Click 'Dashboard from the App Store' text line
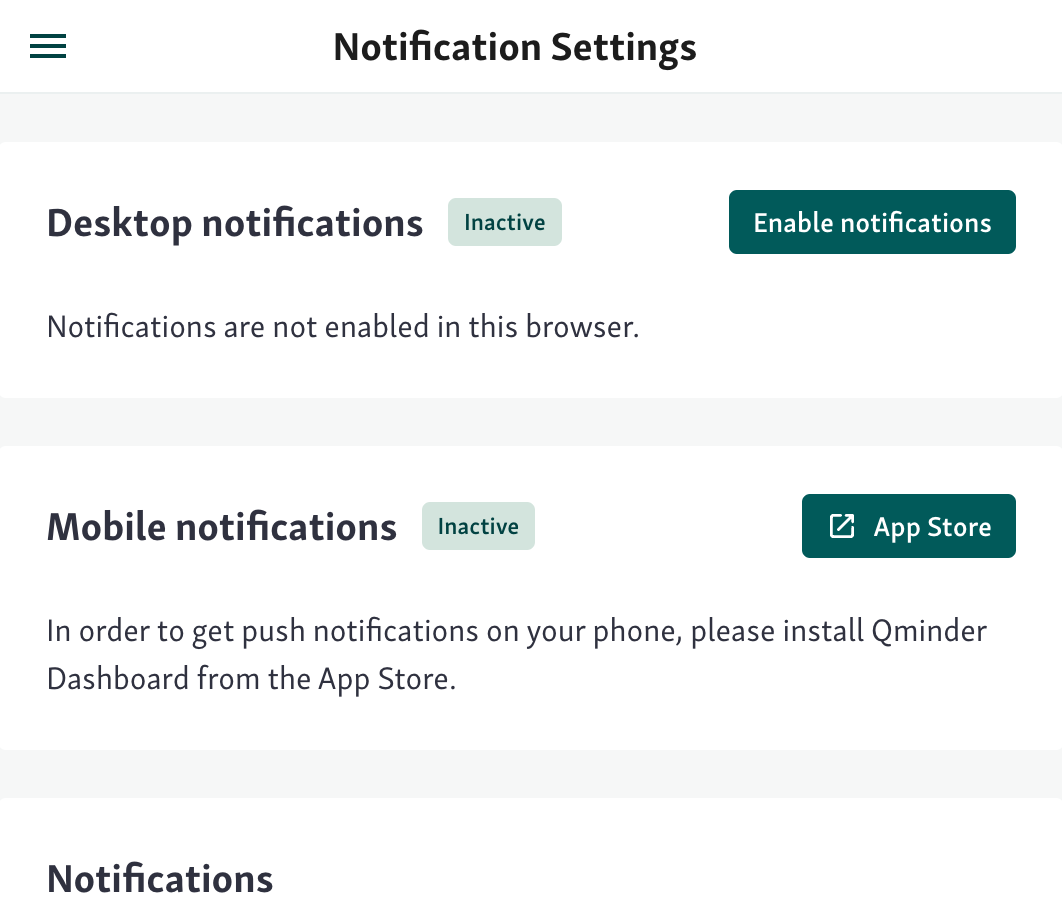Viewport: 1062px width, 906px height. (x=251, y=679)
